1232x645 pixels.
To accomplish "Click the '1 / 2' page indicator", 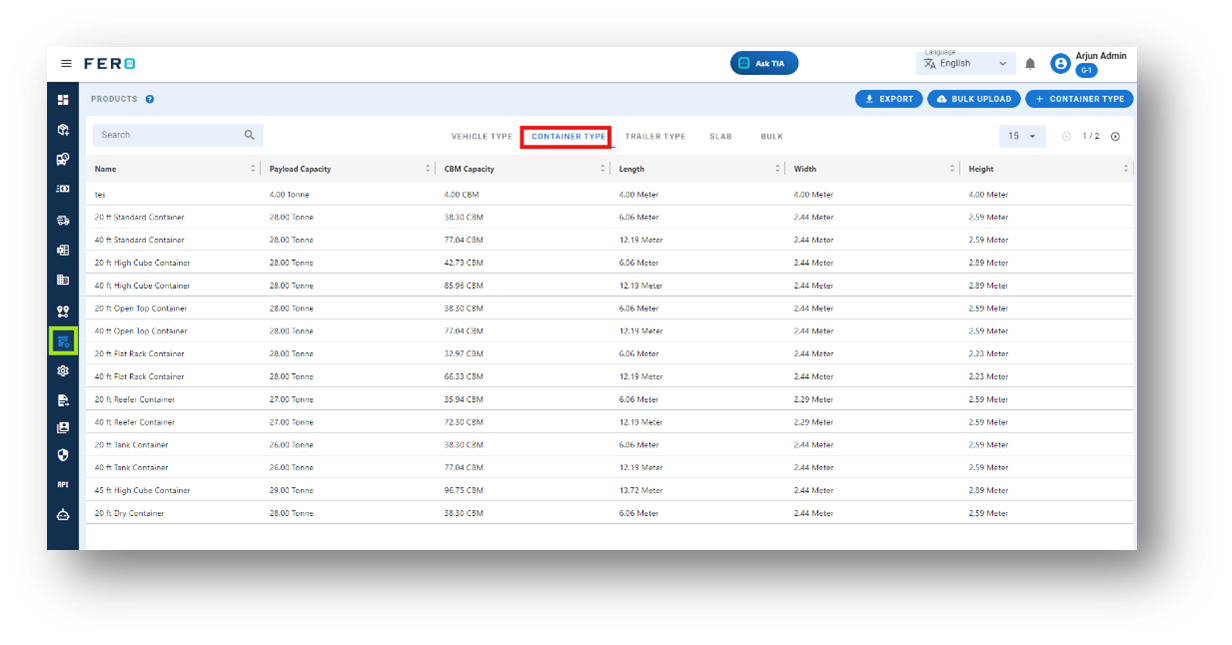I will (1091, 136).
